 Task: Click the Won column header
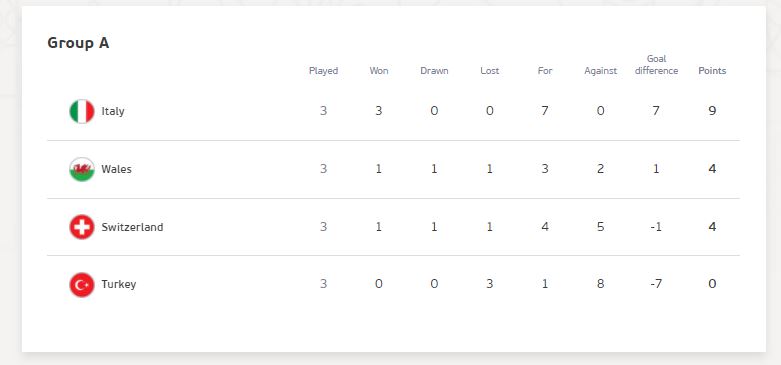379,71
